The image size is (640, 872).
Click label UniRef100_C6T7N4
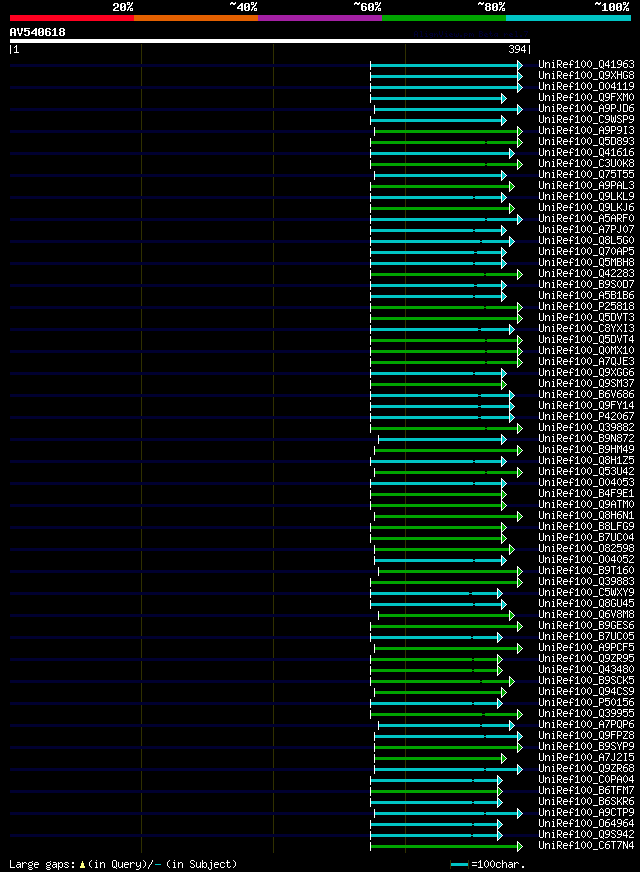pos(586,846)
